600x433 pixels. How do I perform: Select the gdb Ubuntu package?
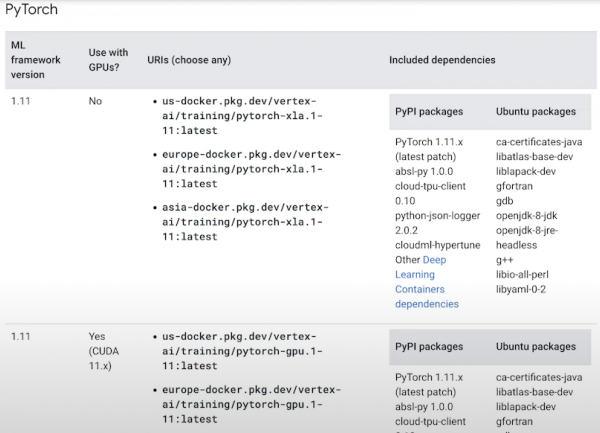pyautogui.click(x=505, y=201)
